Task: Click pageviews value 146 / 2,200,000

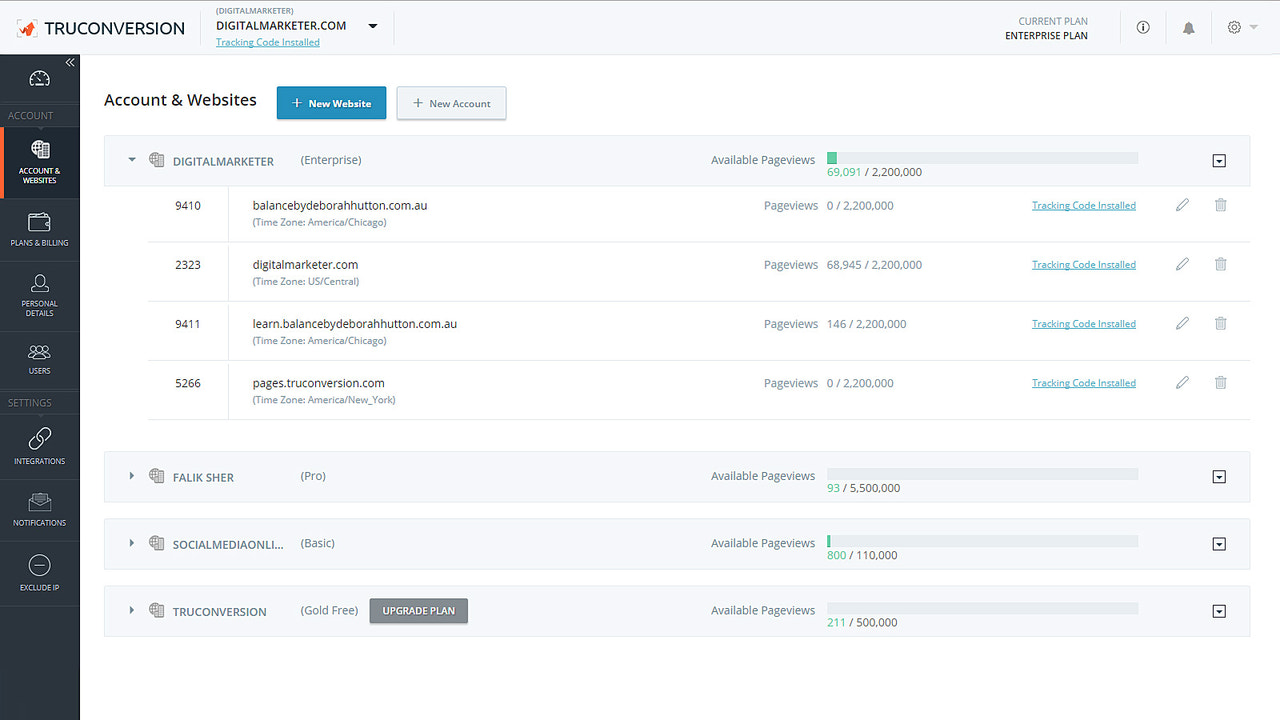Action: [866, 324]
